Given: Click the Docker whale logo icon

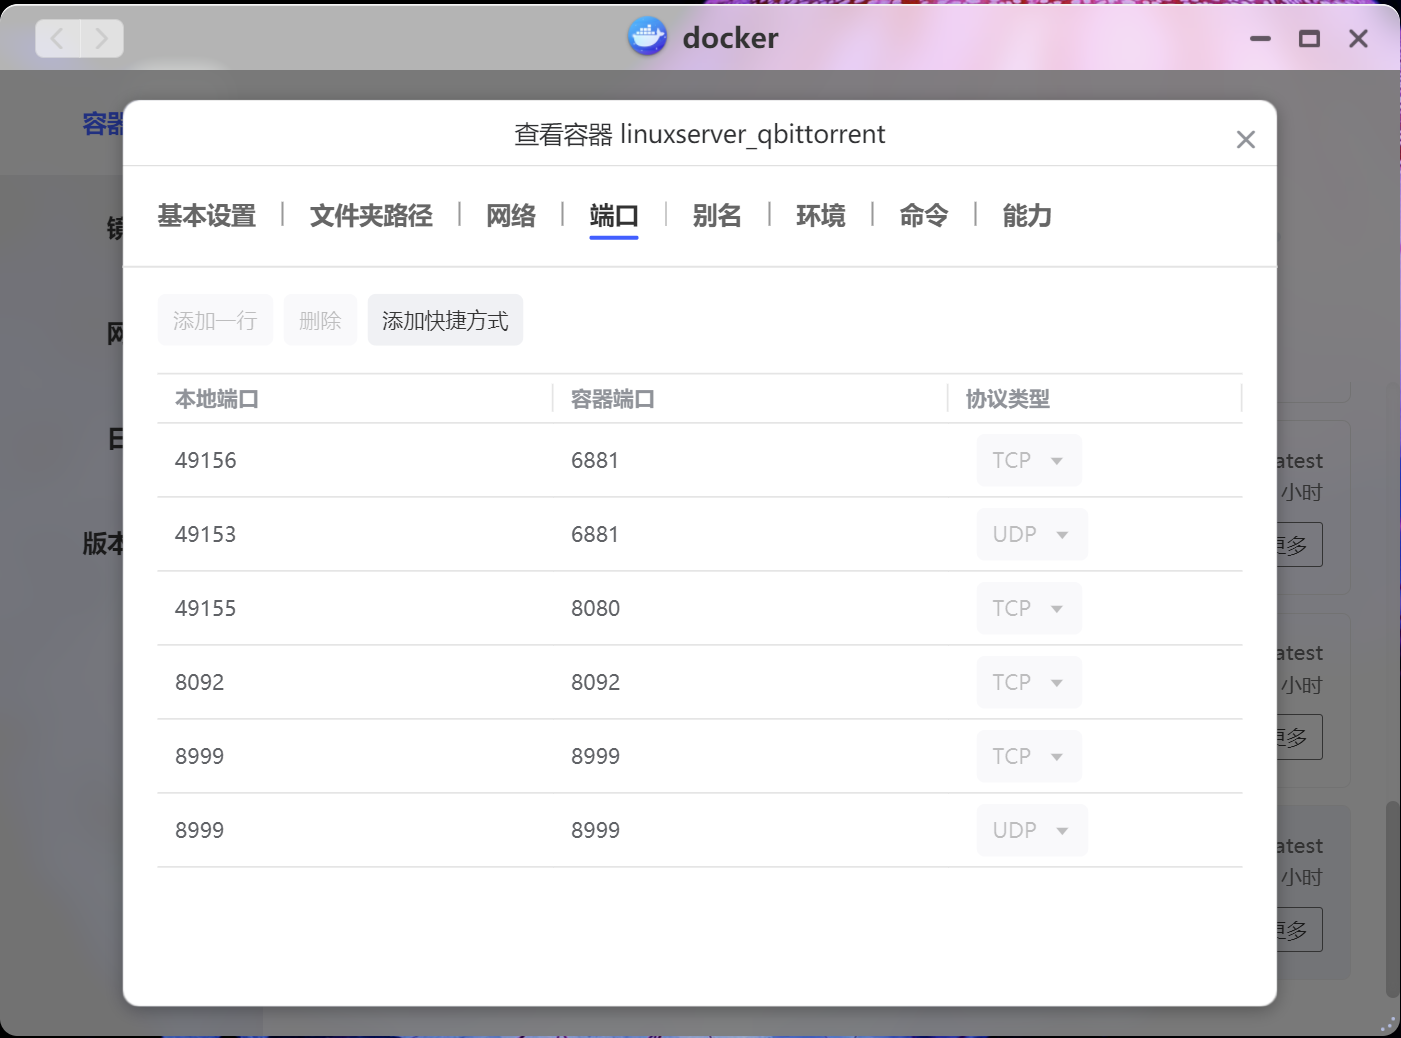Looking at the screenshot, I should point(647,38).
